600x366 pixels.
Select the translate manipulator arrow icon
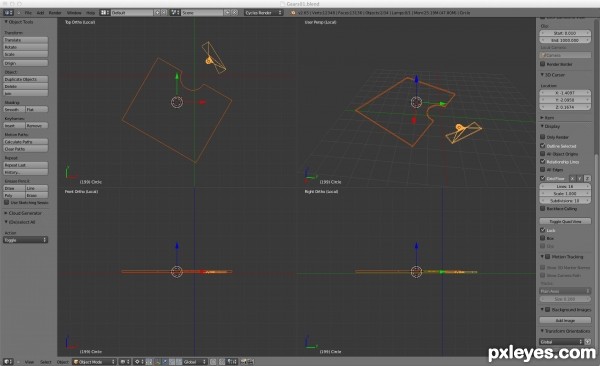[165, 361]
